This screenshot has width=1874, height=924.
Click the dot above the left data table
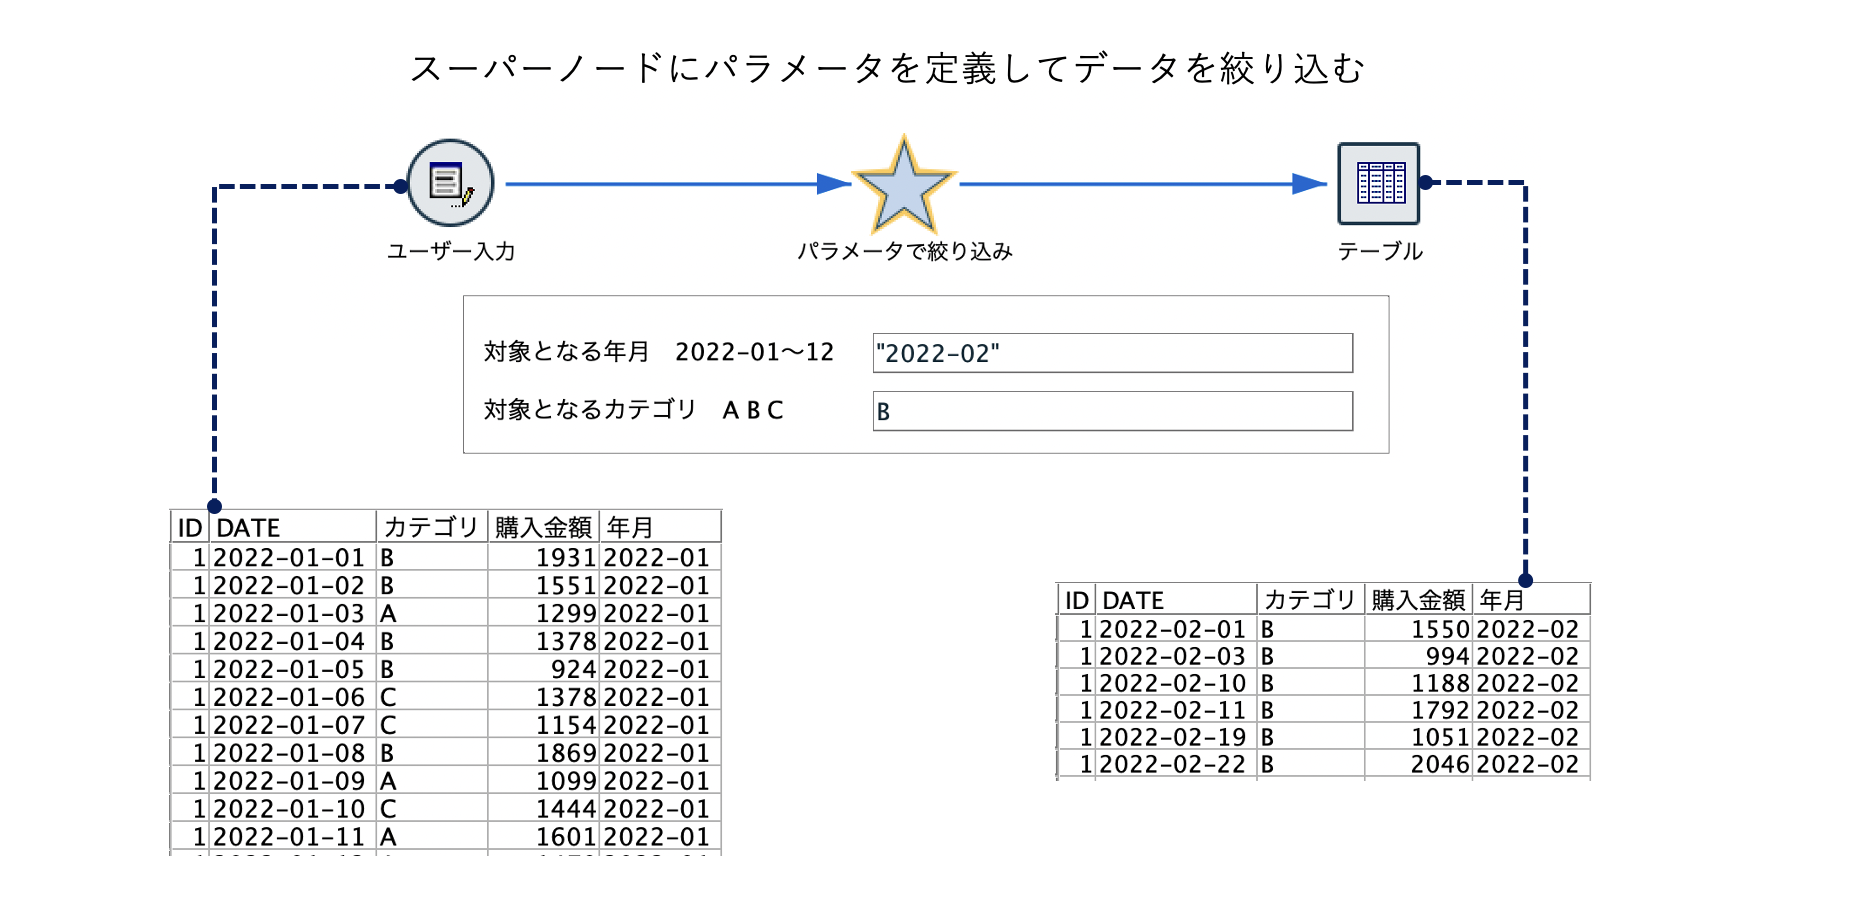click(x=214, y=507)
